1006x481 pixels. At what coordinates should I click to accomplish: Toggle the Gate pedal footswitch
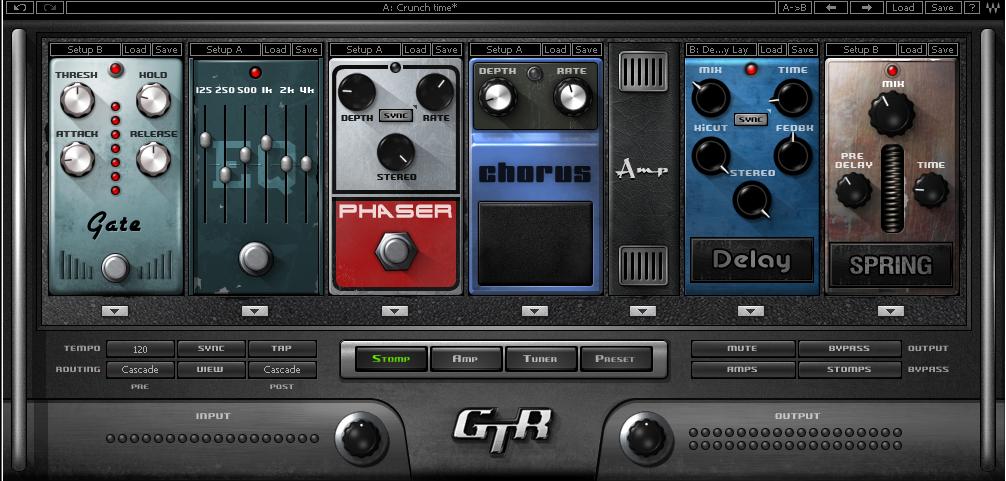point(116,267)
